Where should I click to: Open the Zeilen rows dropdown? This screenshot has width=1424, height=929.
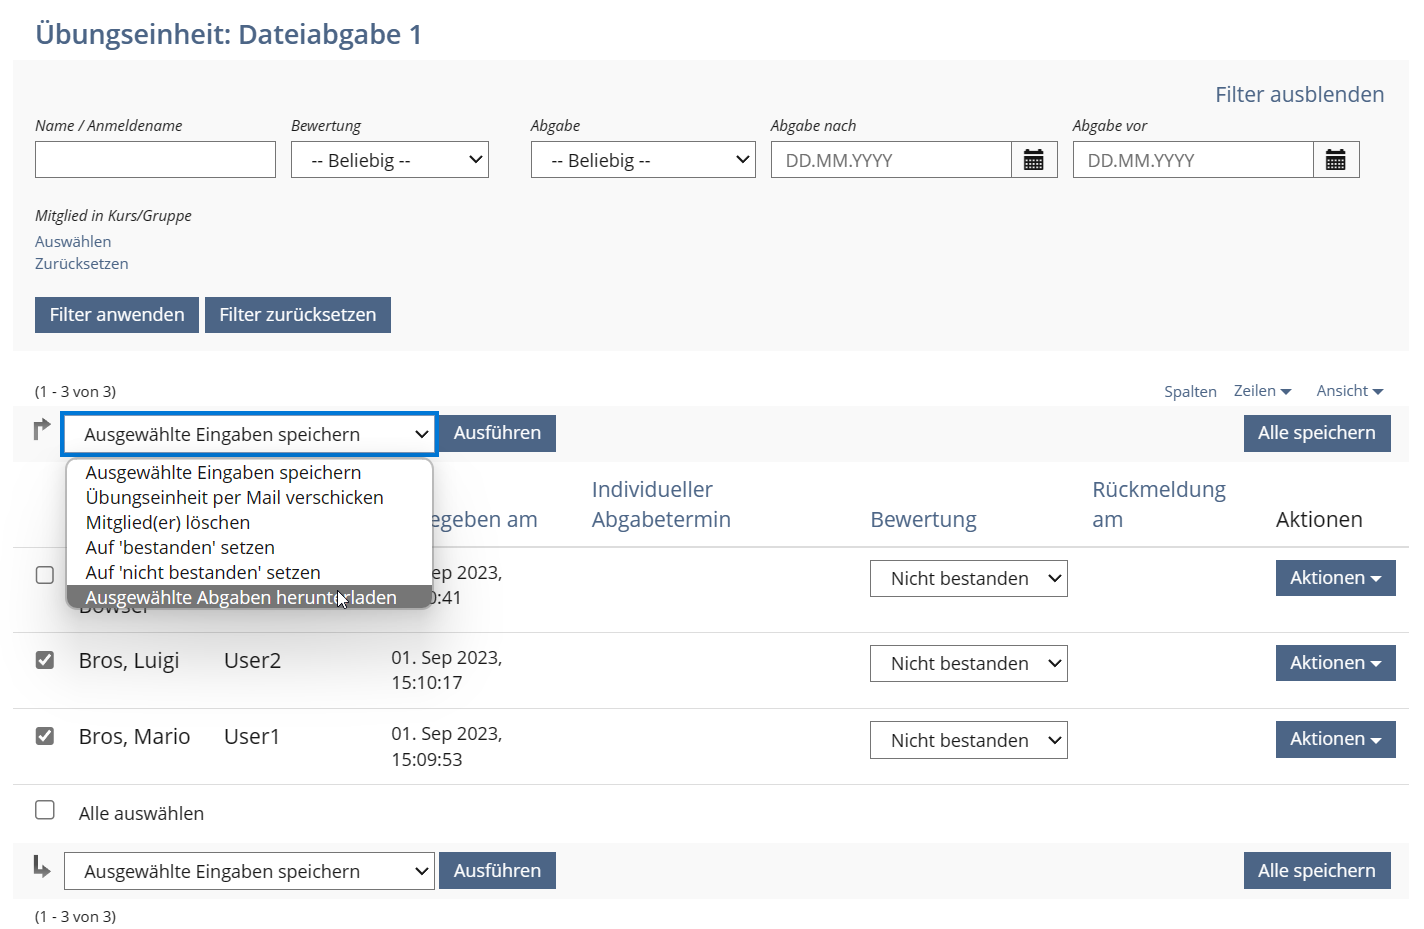(1262, 391)
